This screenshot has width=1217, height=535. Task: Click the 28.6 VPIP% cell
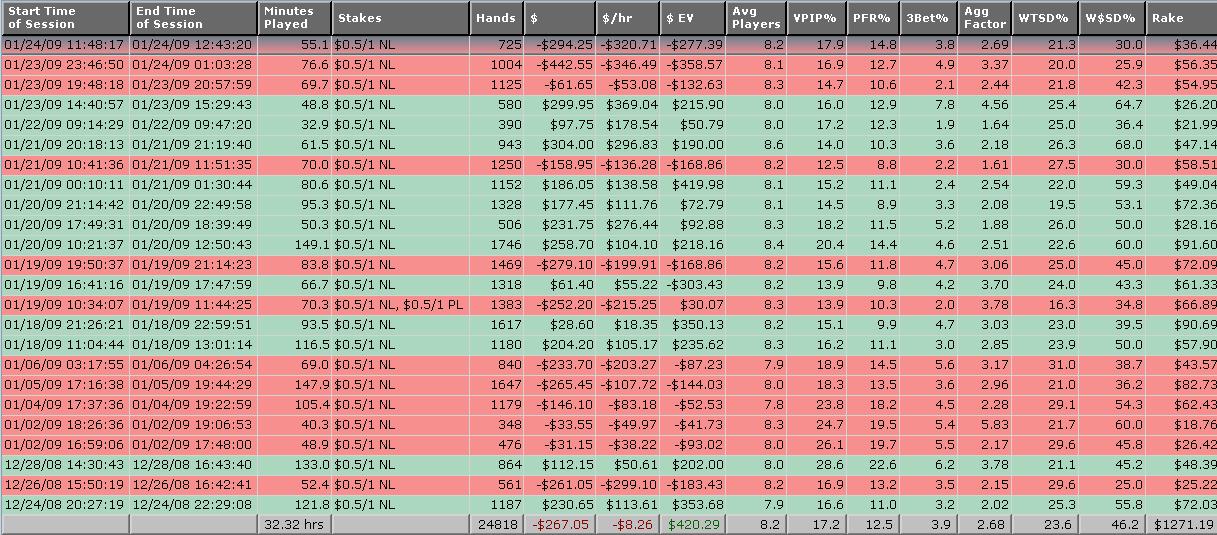tap(816, 465)
